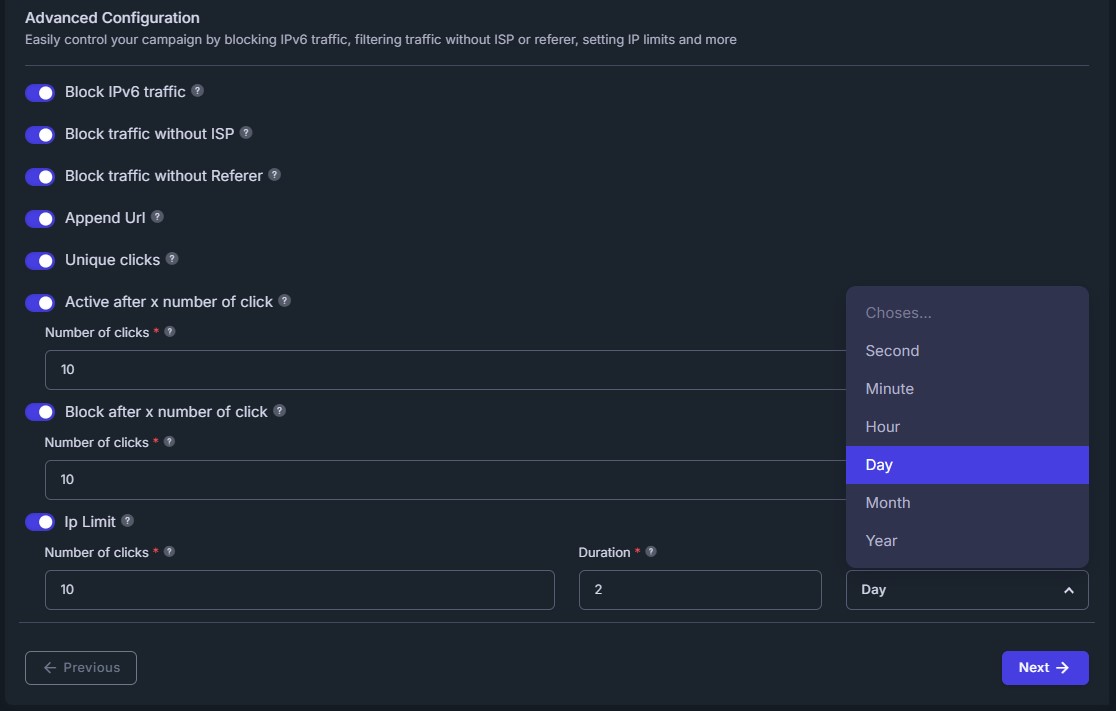This screenshot has width=1116, height=711.
Task: Focus the Duration input field
Action: 699,590
